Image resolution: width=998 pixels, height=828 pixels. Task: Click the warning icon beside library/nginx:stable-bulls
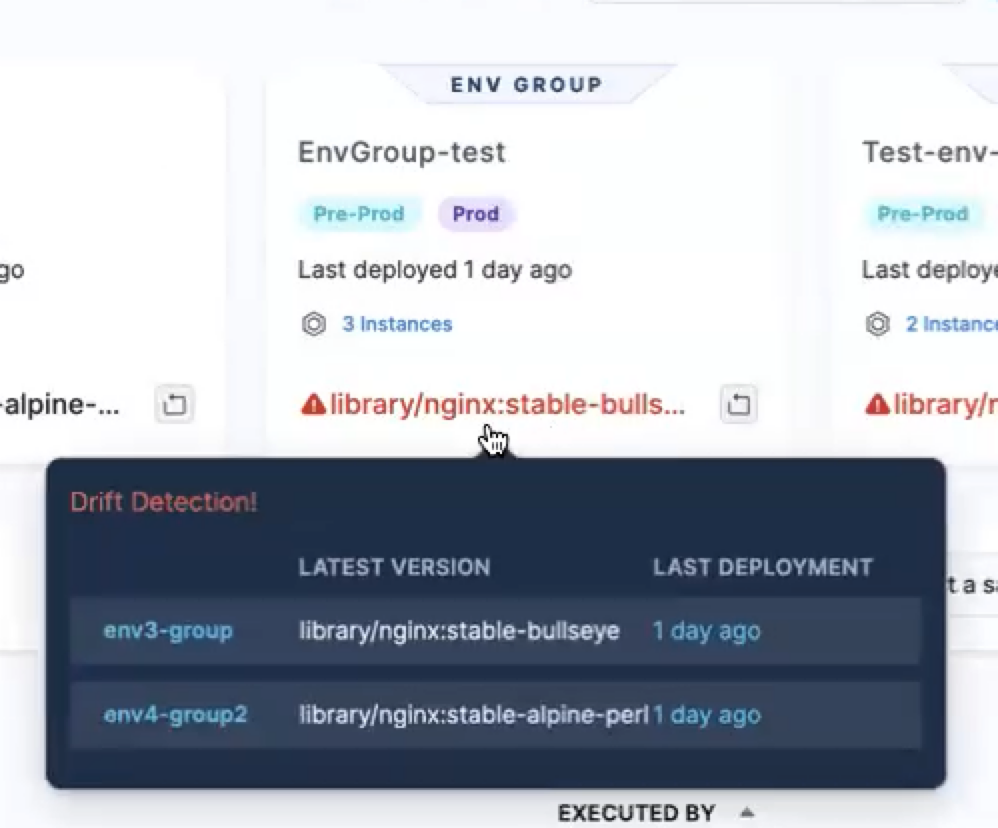click(x=313, y=404)
